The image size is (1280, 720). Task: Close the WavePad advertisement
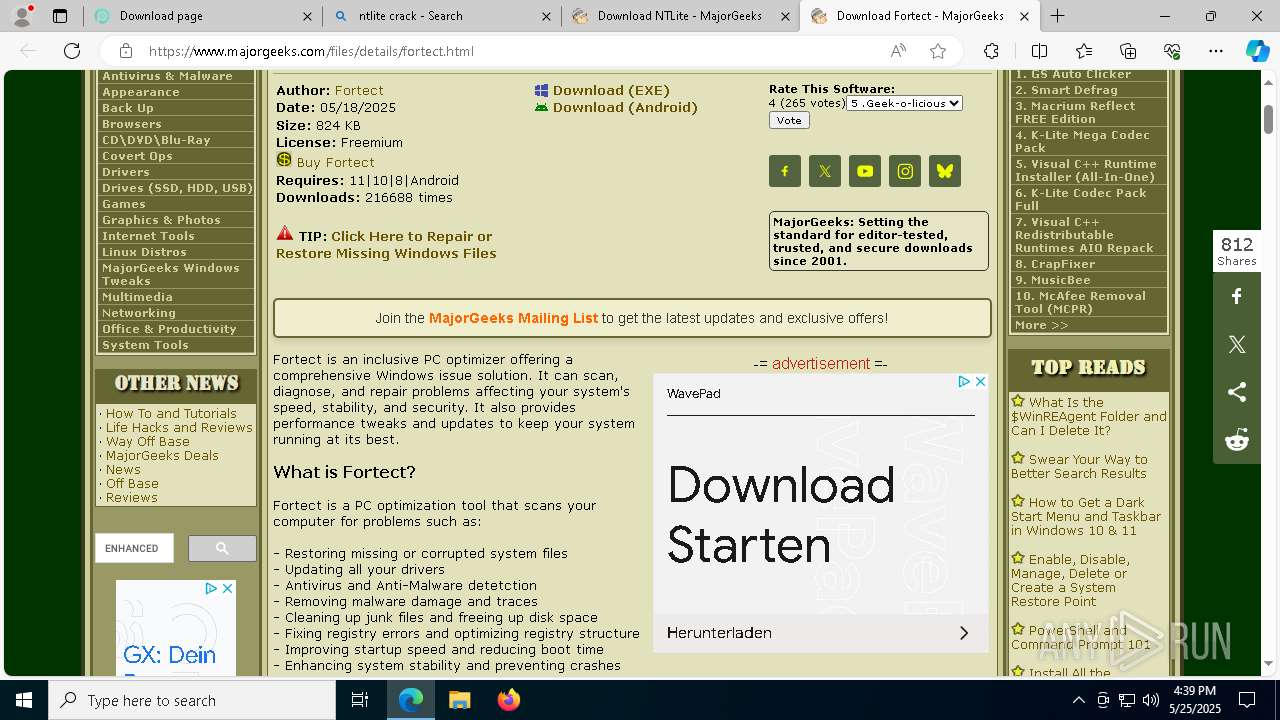coord(980,382)
